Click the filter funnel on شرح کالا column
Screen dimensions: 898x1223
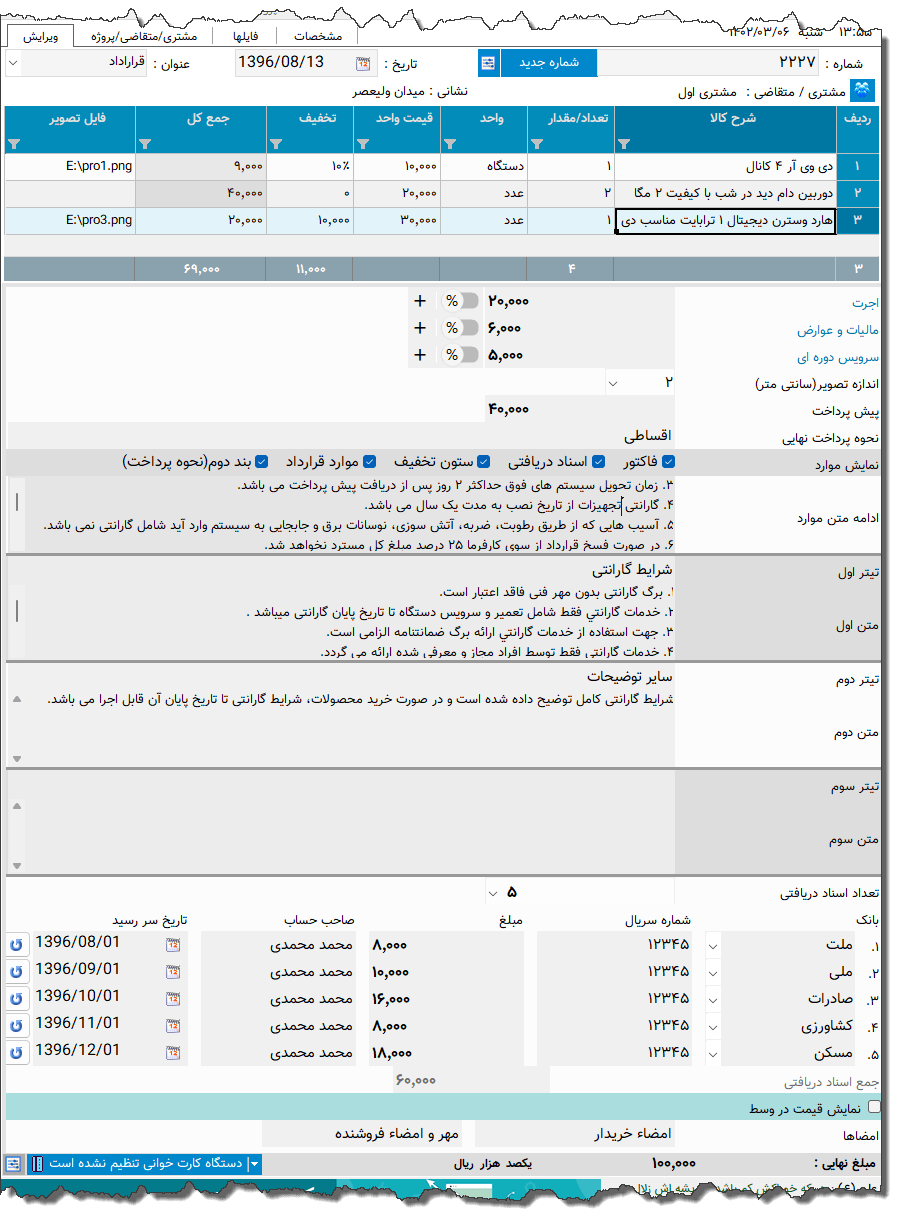625,144
